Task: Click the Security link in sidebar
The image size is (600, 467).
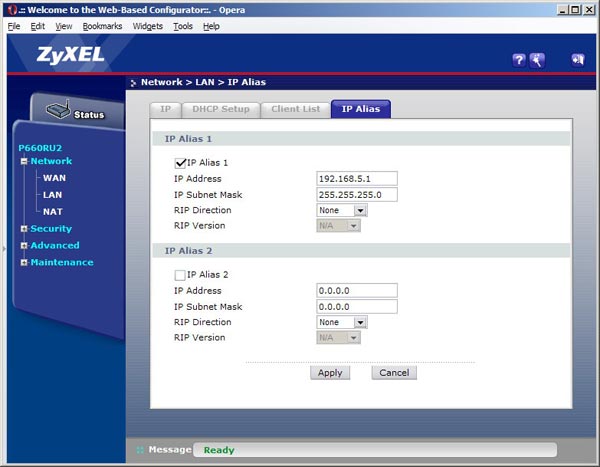Action: point(51,229)
